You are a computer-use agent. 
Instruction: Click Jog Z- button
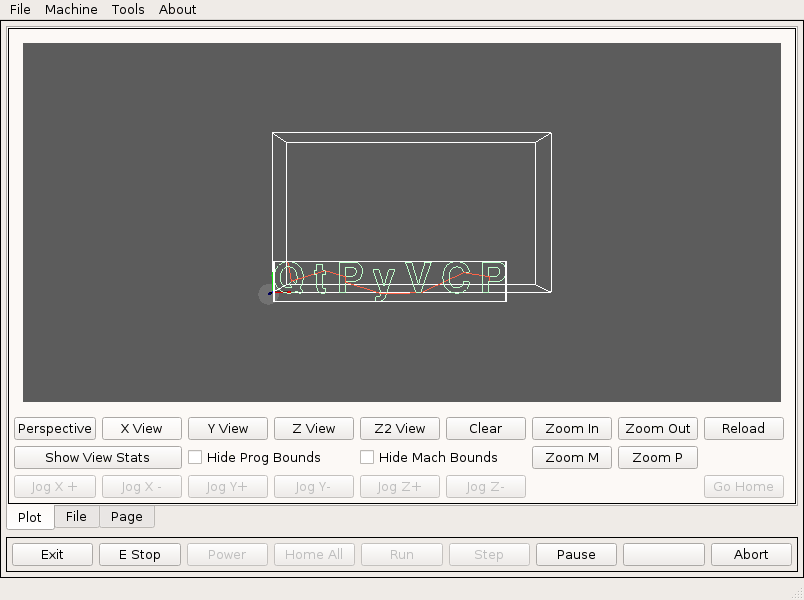click(486, 487)
